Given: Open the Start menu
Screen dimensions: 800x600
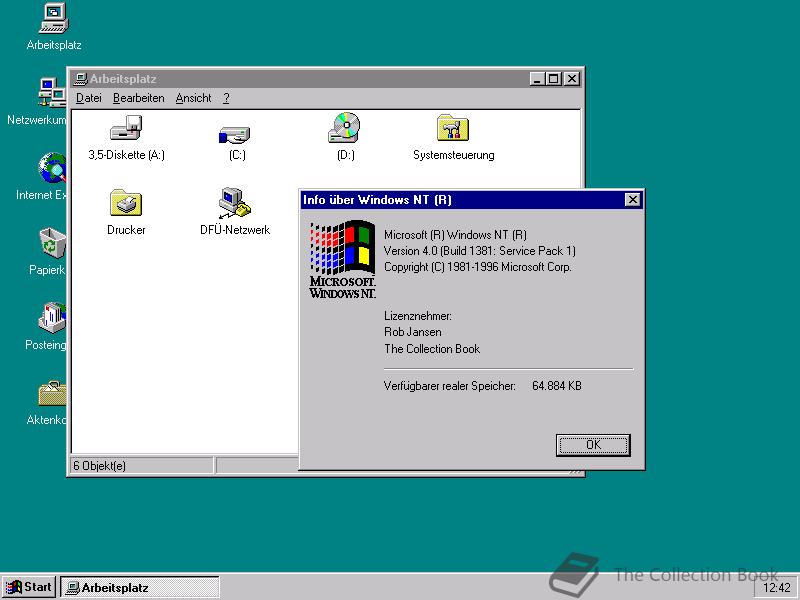Looking at the screenshot, I should coord(29,587).
